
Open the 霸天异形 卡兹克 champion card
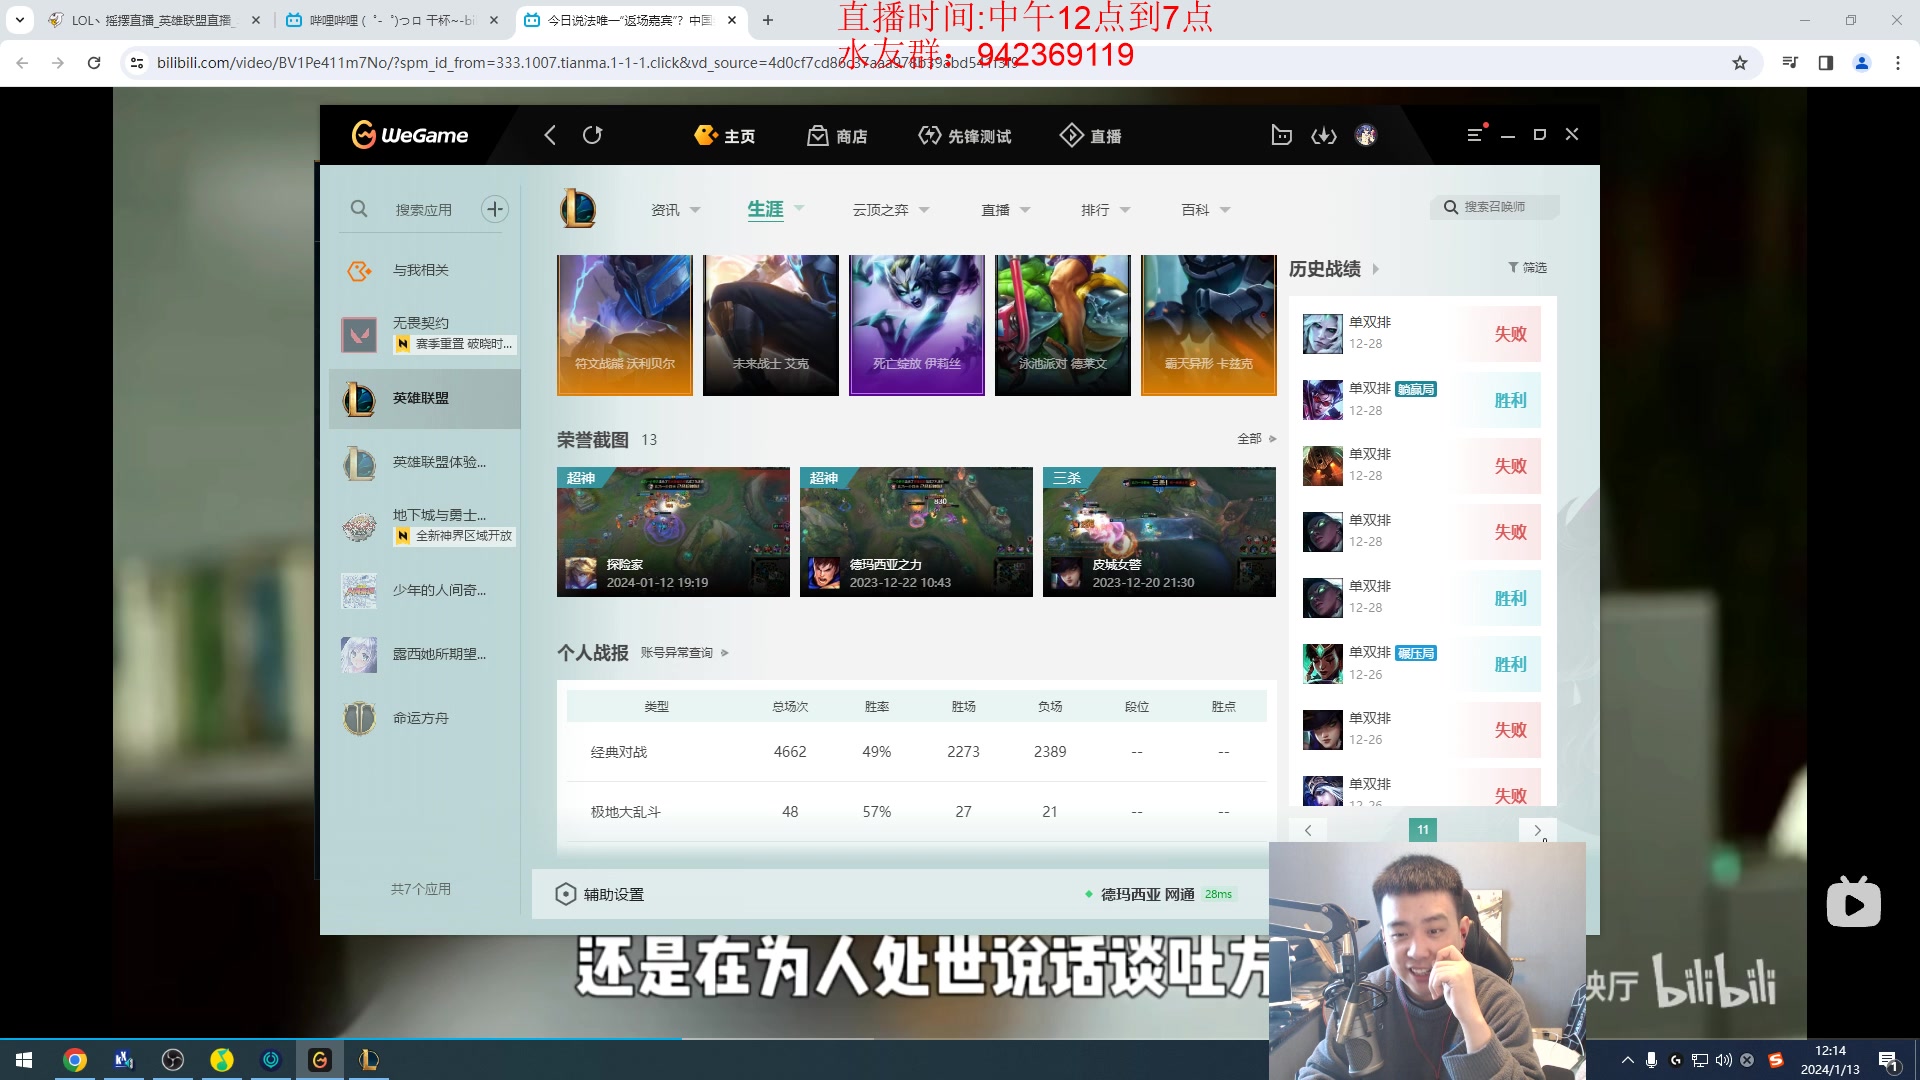pyautogui.click(x=1209, y=325)
